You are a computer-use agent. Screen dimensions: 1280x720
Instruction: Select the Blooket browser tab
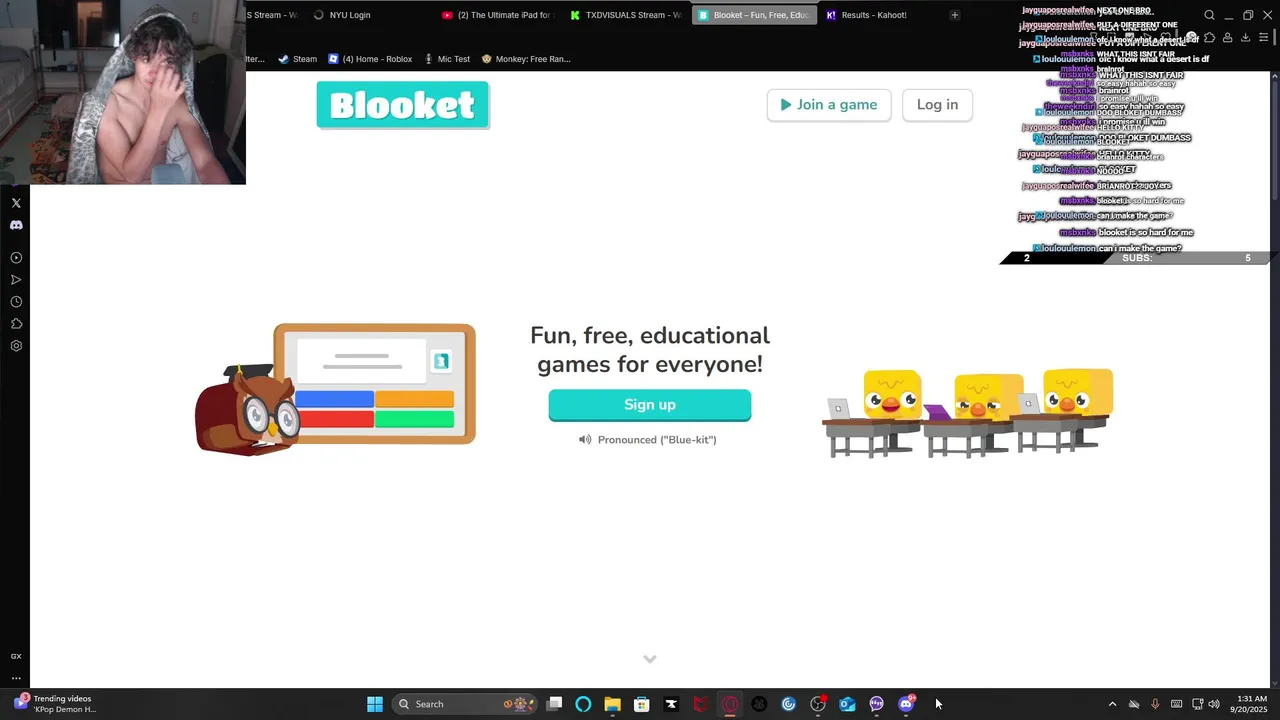755,15
